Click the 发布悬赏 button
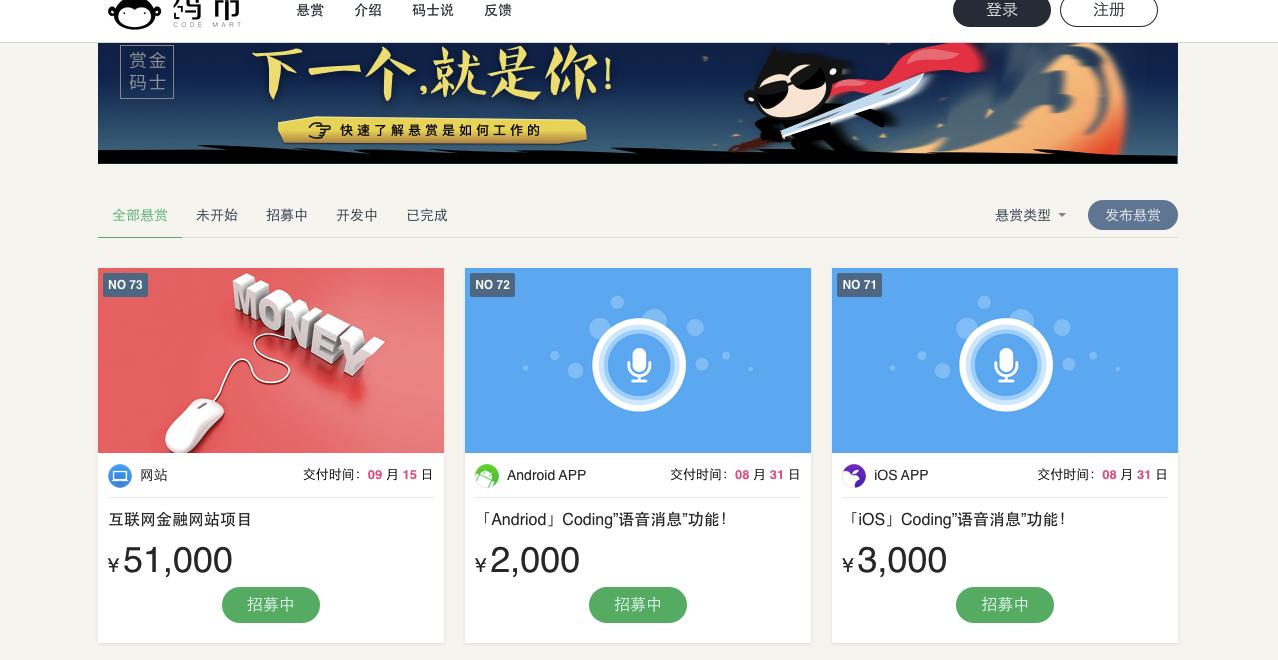This screenshot has width=1278, height=660. pos(1133,215)
